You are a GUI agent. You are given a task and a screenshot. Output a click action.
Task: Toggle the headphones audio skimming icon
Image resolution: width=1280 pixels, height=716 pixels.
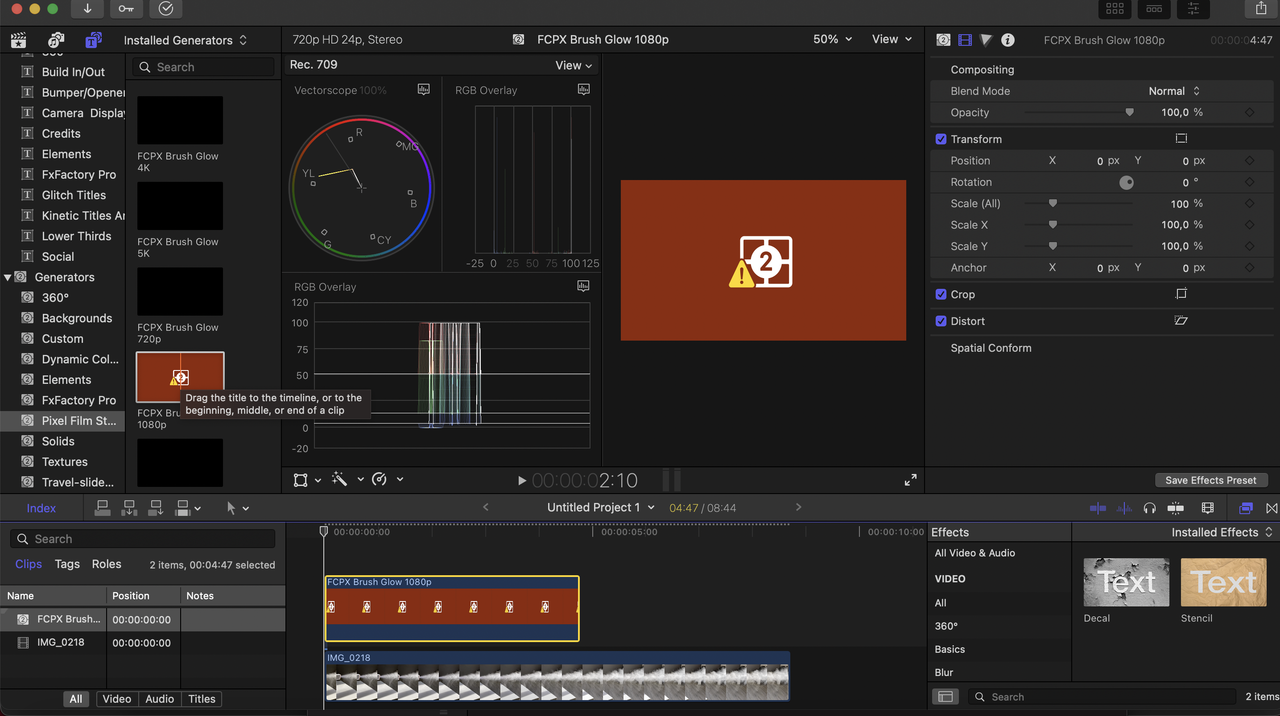(x=1150, y=508)
